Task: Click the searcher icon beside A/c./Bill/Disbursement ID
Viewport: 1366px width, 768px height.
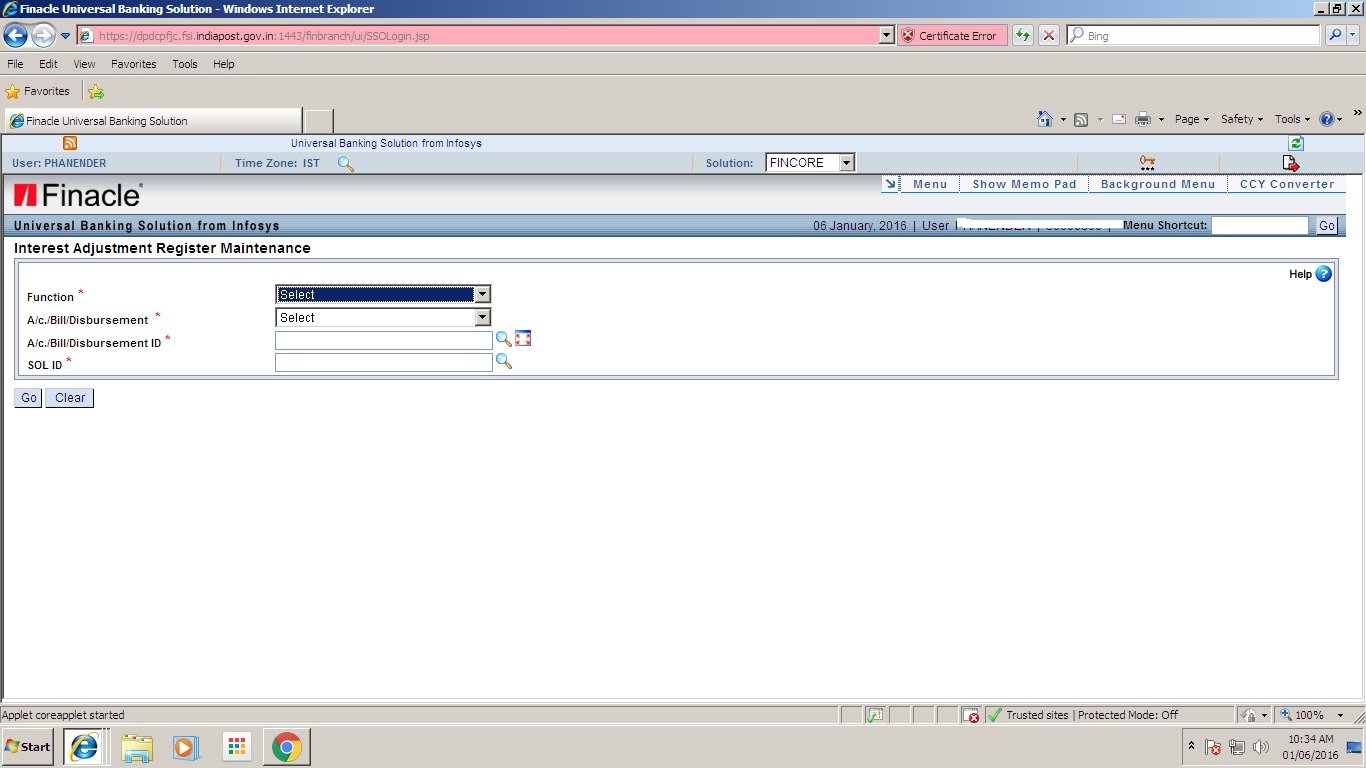Action: coord(503,339)
